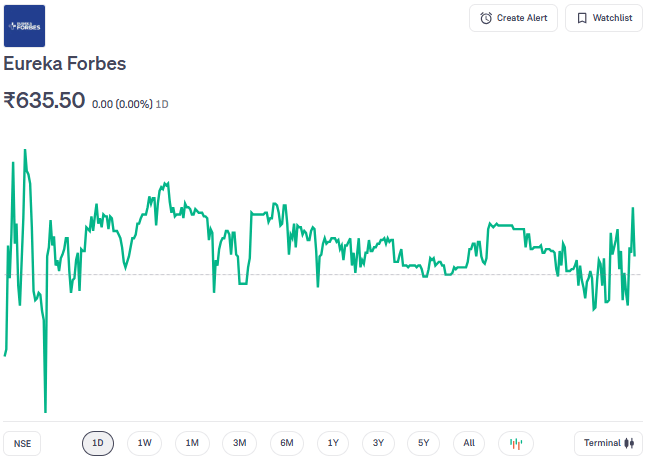Display the 5Y price history
Viewport: 653px width, 463px height.
pos(424,443)
